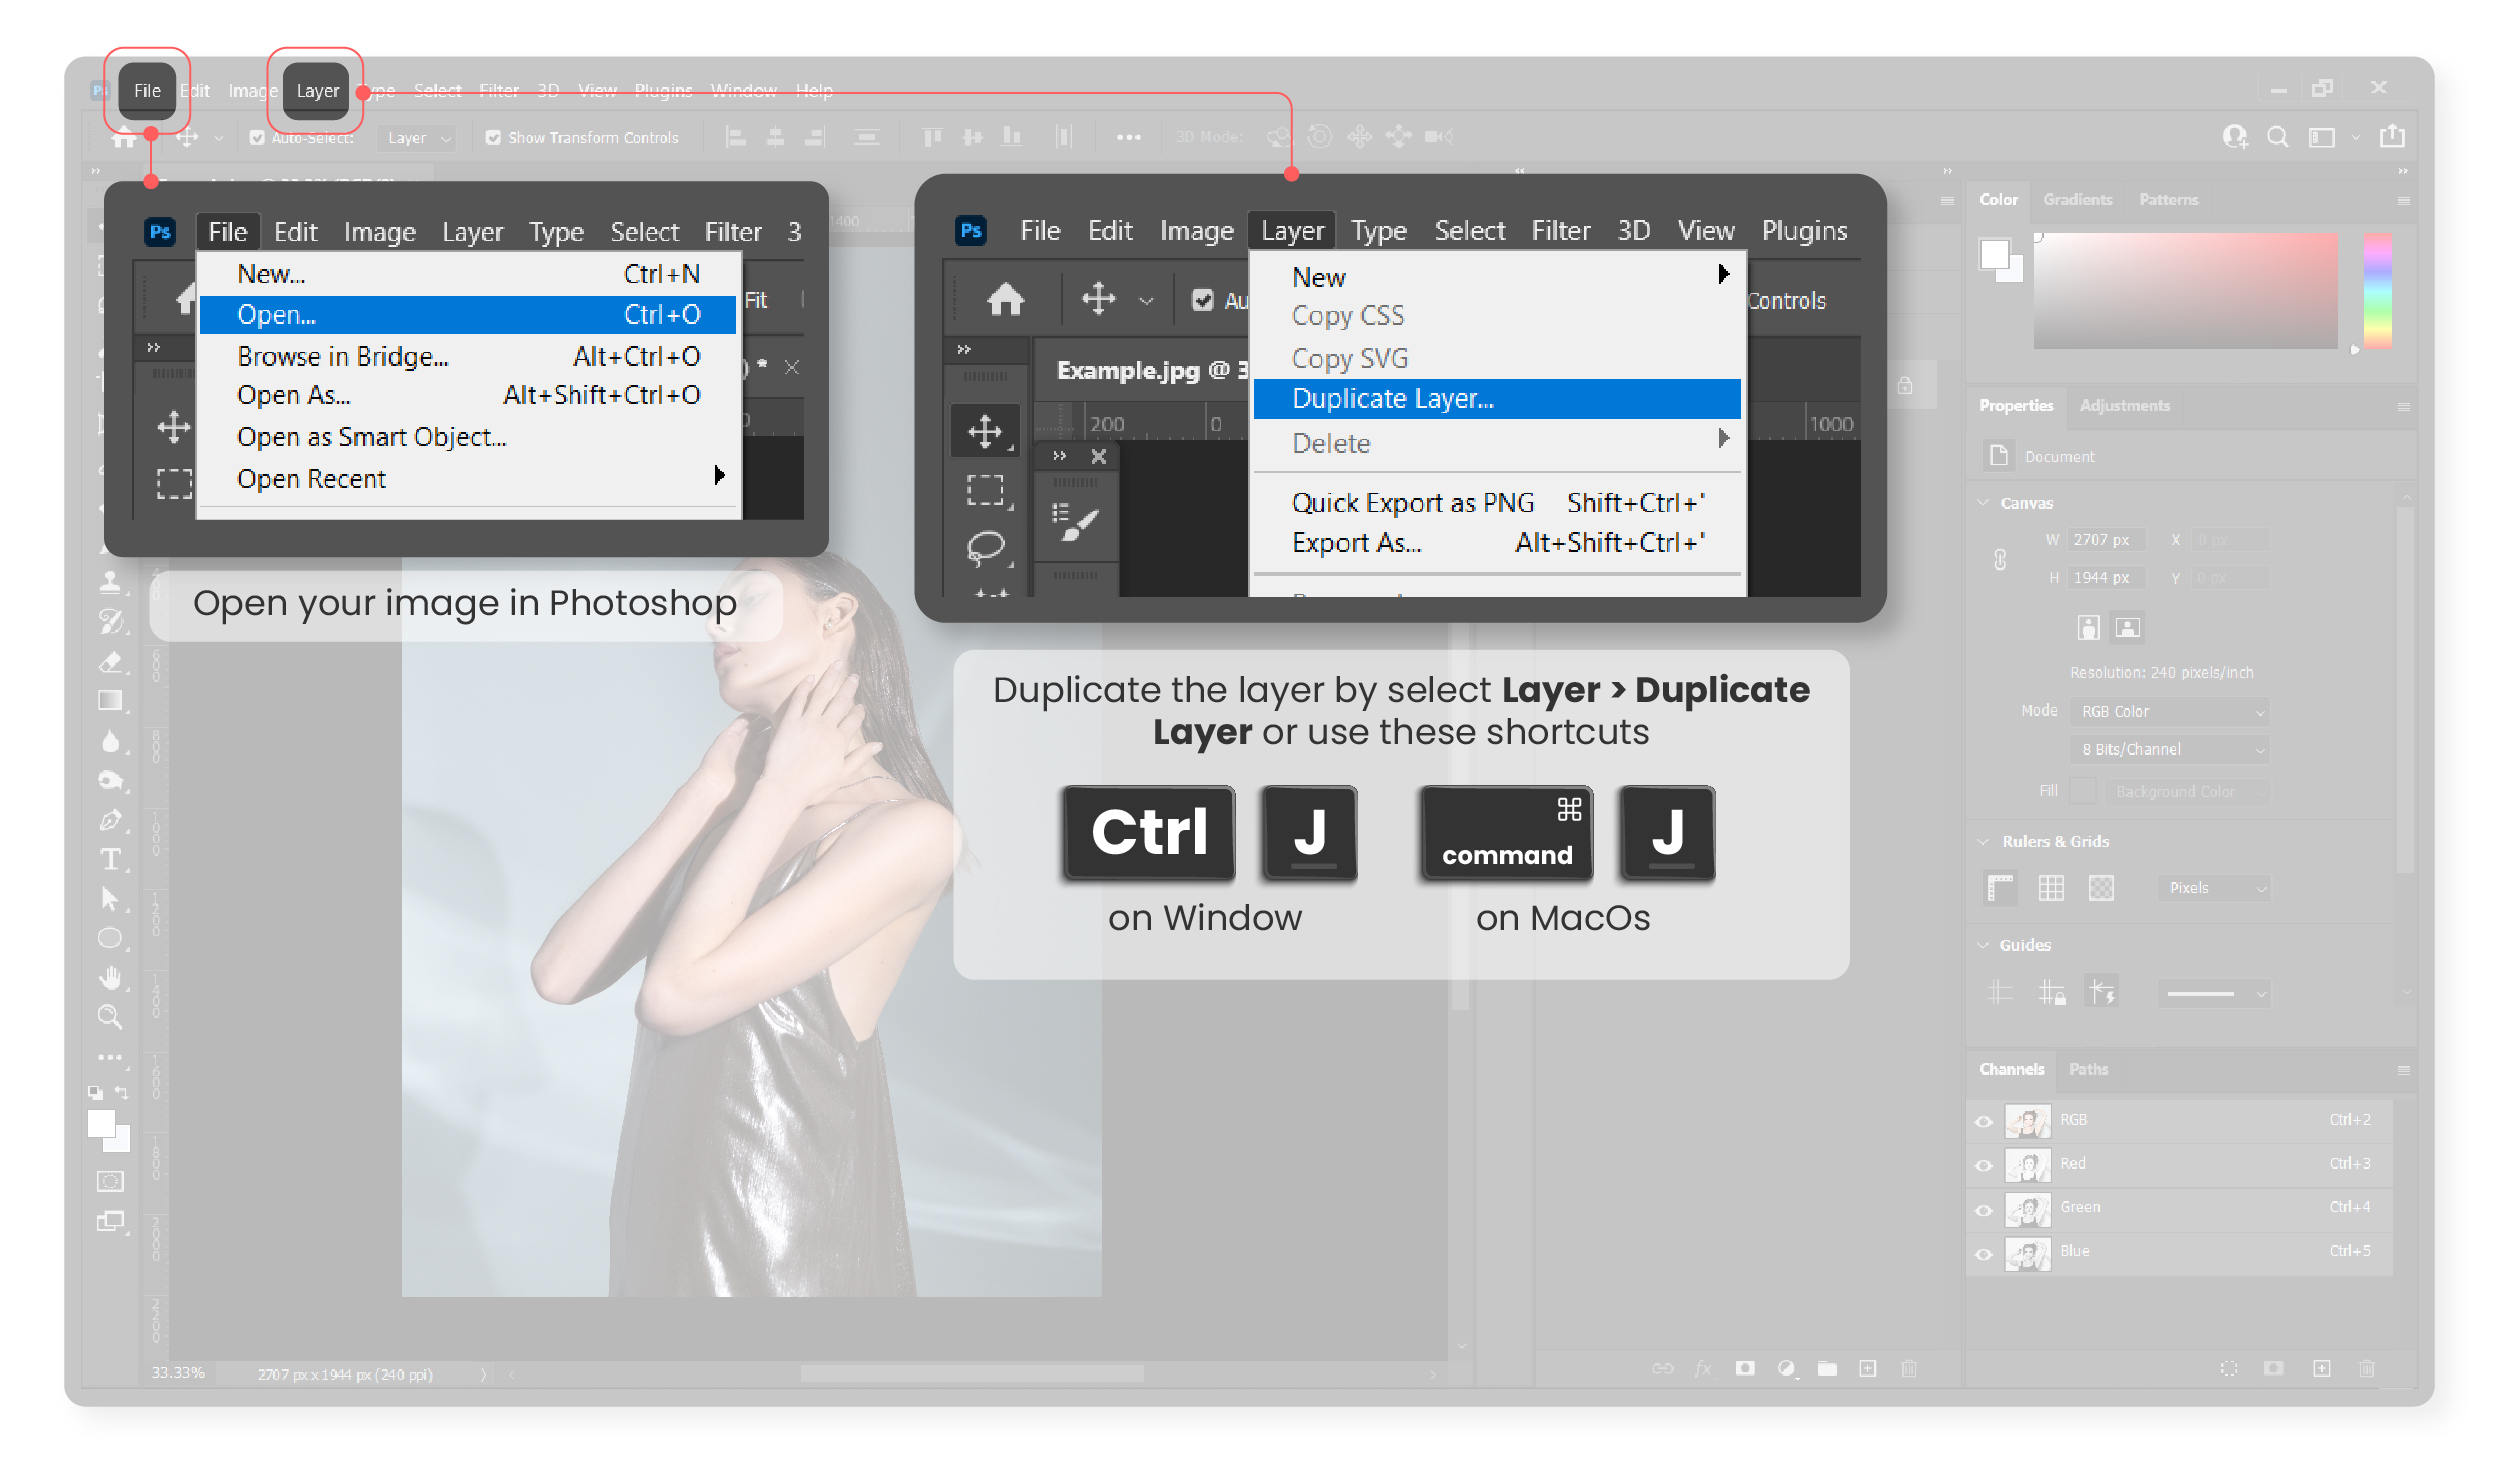This screenshot has height=1460, width=2500.
Task: Select landscape canvas orientation icon
Action: point(2128,627)
